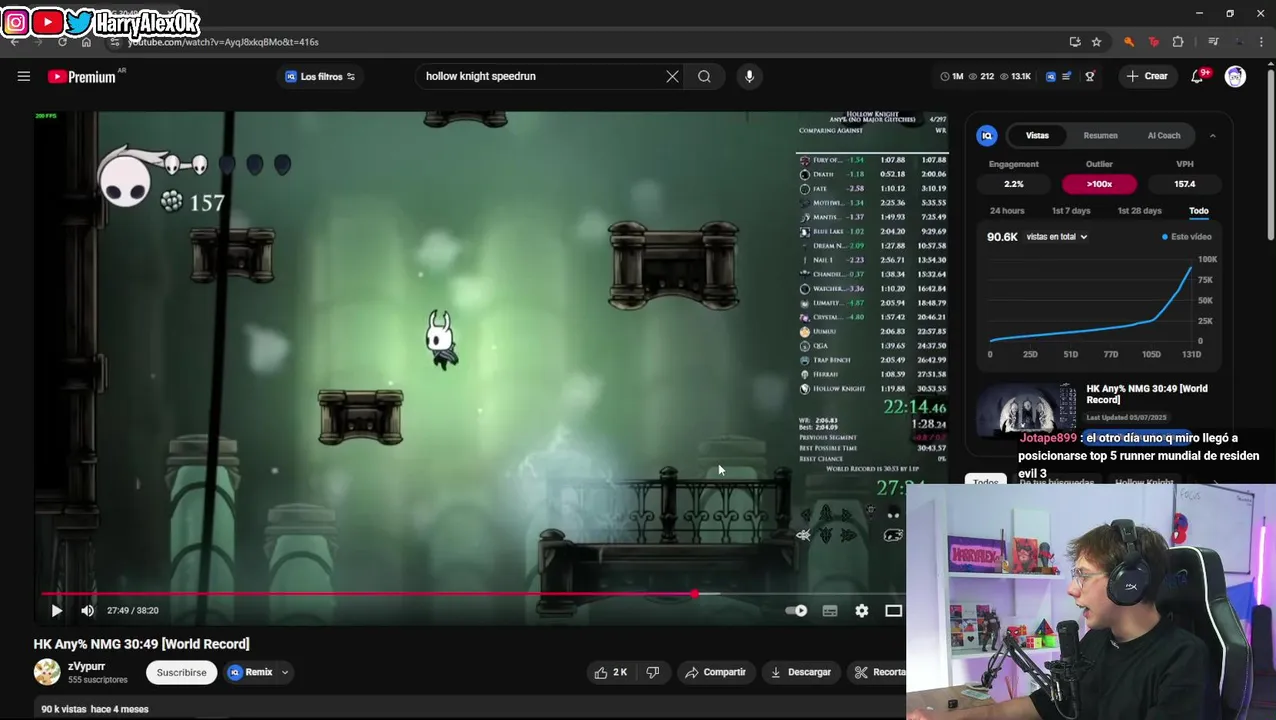1276x720 pixels.
Task: Download the video via Descargar
Action: 800,672
